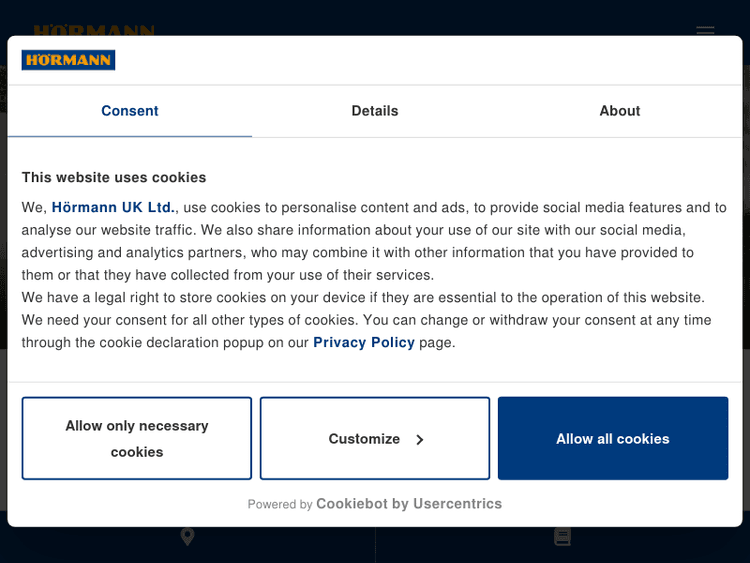Open the Details tab
Viewport: 750px width, 563px height.
(x=375, y=111)
